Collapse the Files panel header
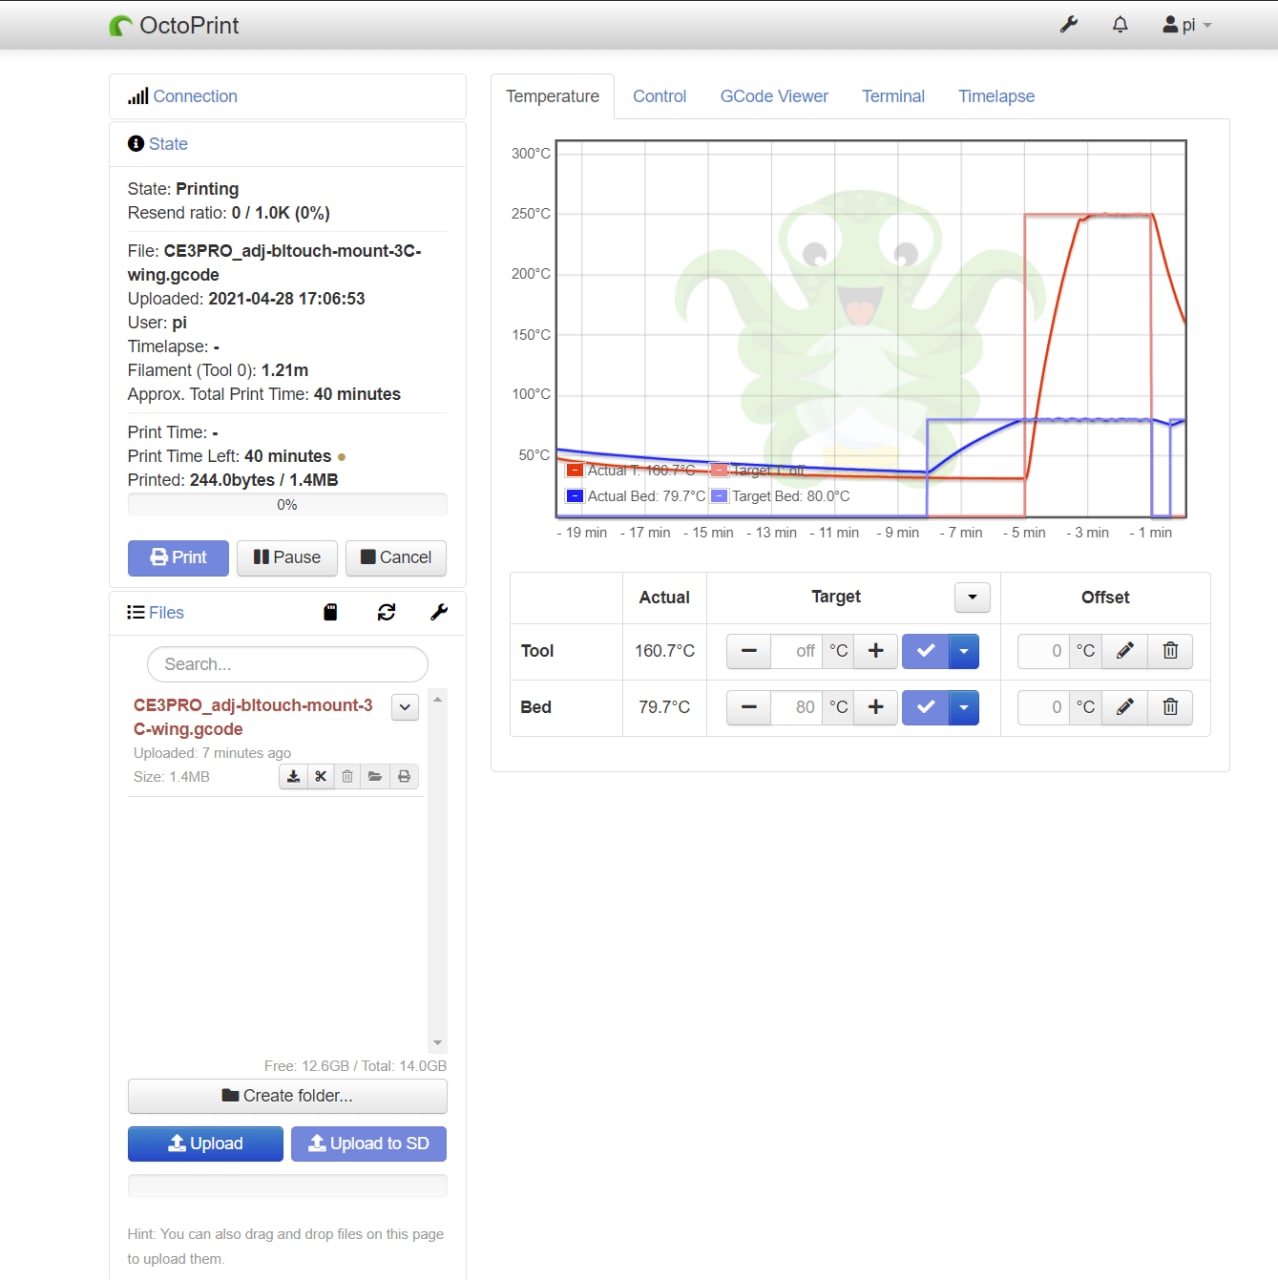The height and width of the screenshot is (1280, 1278). pos(166,612)
